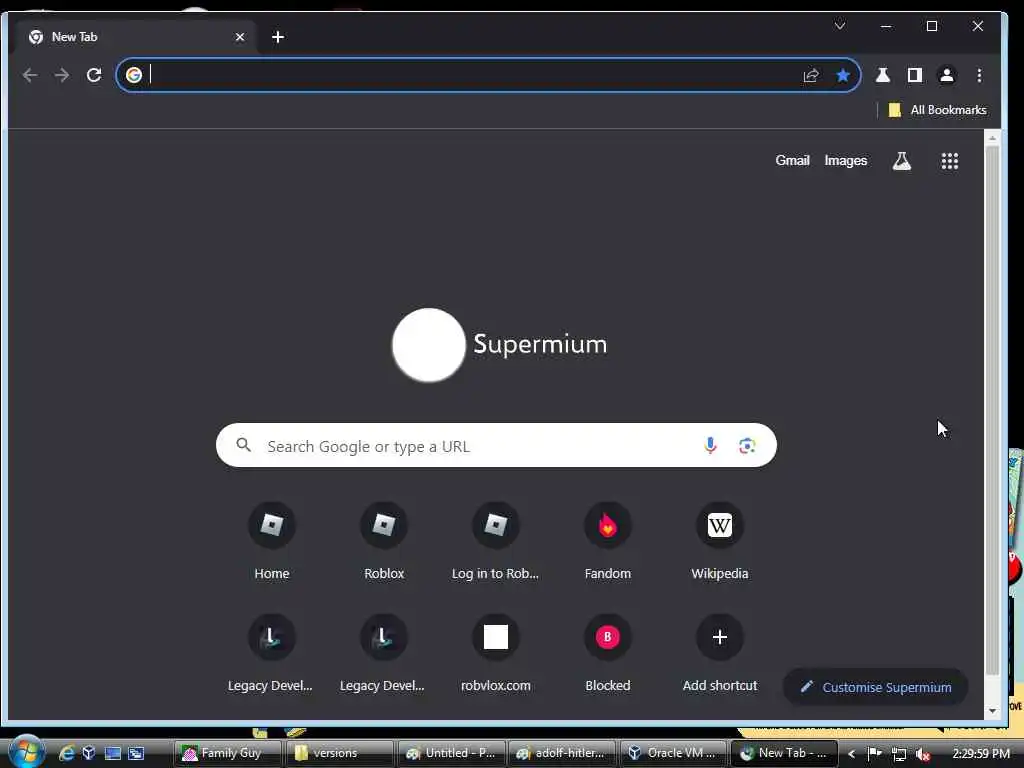Switch to Family Guy taskbar window
The height and width of the screenshot is (768, 1024).
coord(228,753)
